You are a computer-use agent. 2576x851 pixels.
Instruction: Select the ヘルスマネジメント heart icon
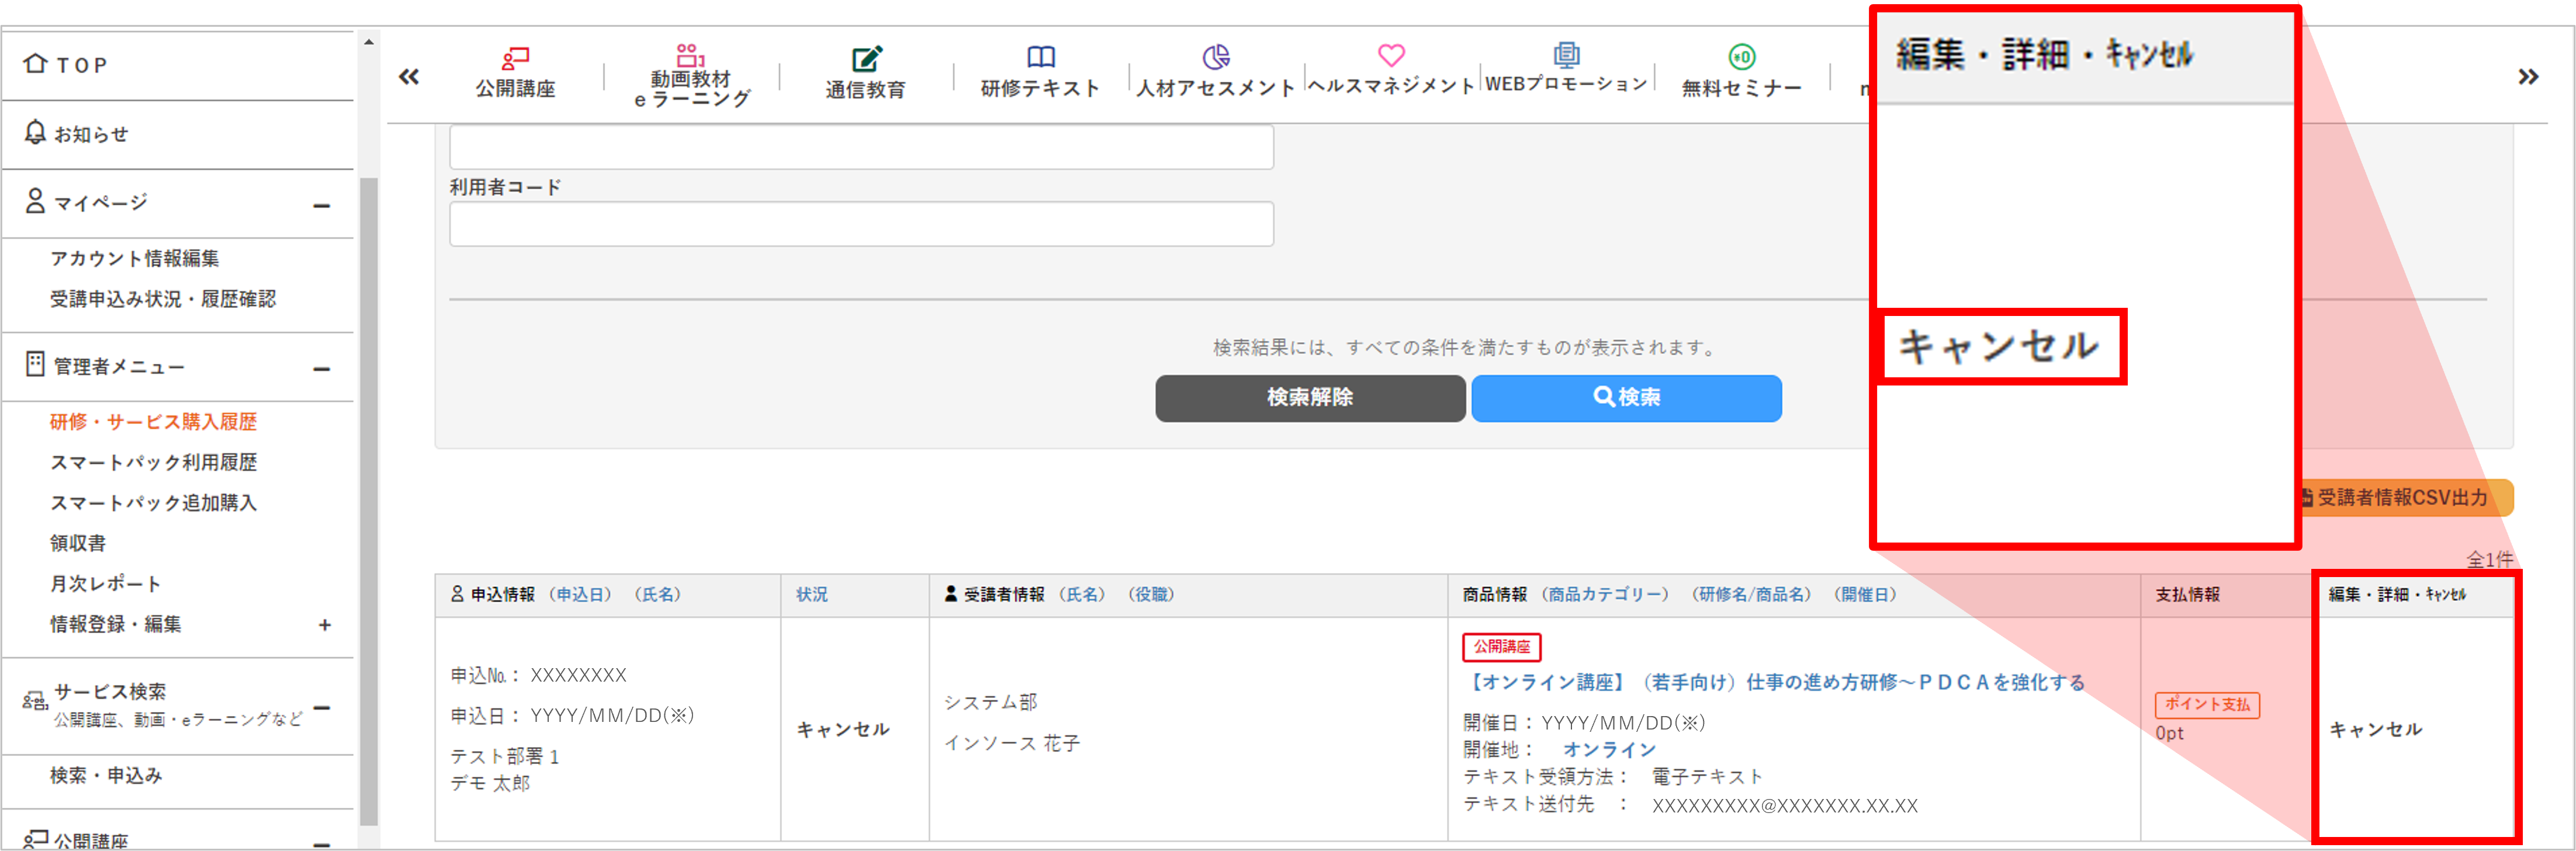coord(1391,55)
